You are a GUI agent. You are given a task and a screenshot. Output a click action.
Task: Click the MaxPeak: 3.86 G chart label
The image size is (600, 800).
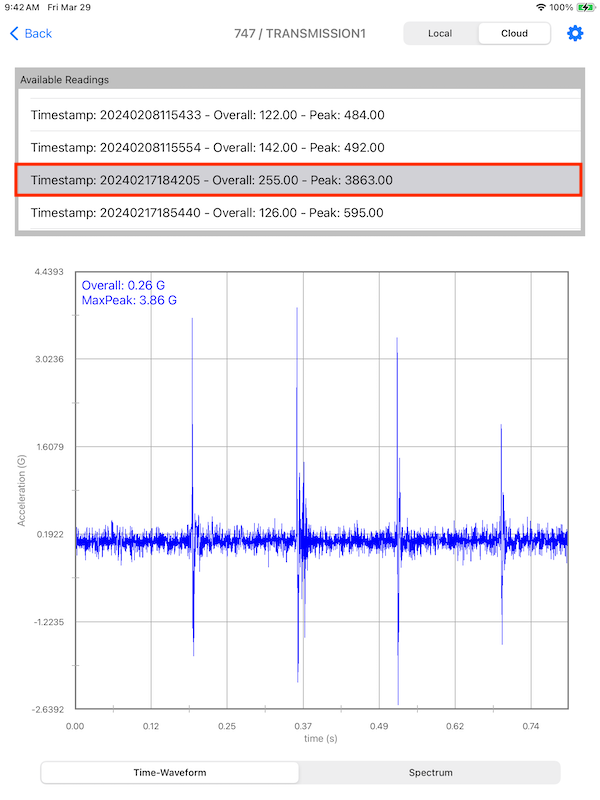tap(129, 300)
